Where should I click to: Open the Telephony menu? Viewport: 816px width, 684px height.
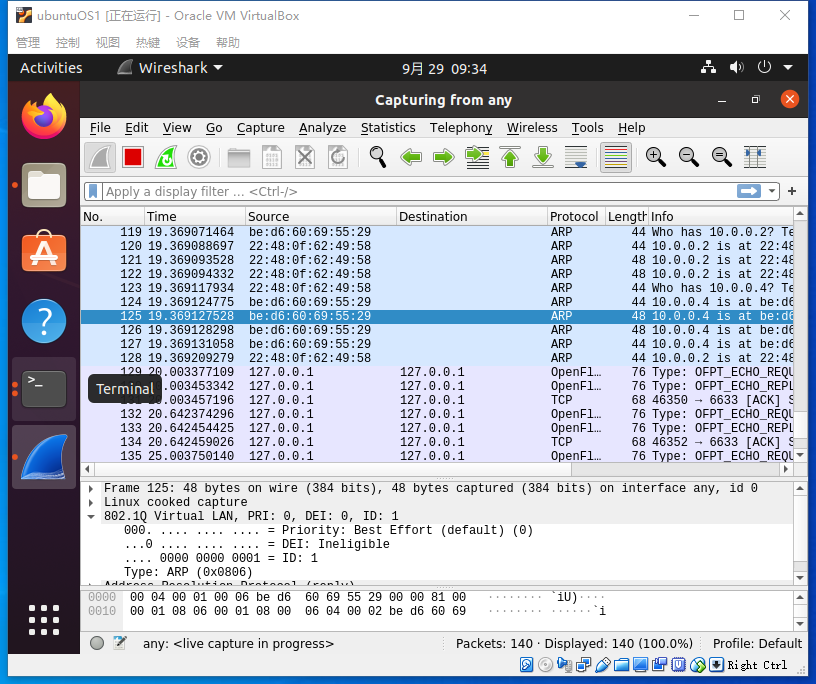(x=461, y=128)
